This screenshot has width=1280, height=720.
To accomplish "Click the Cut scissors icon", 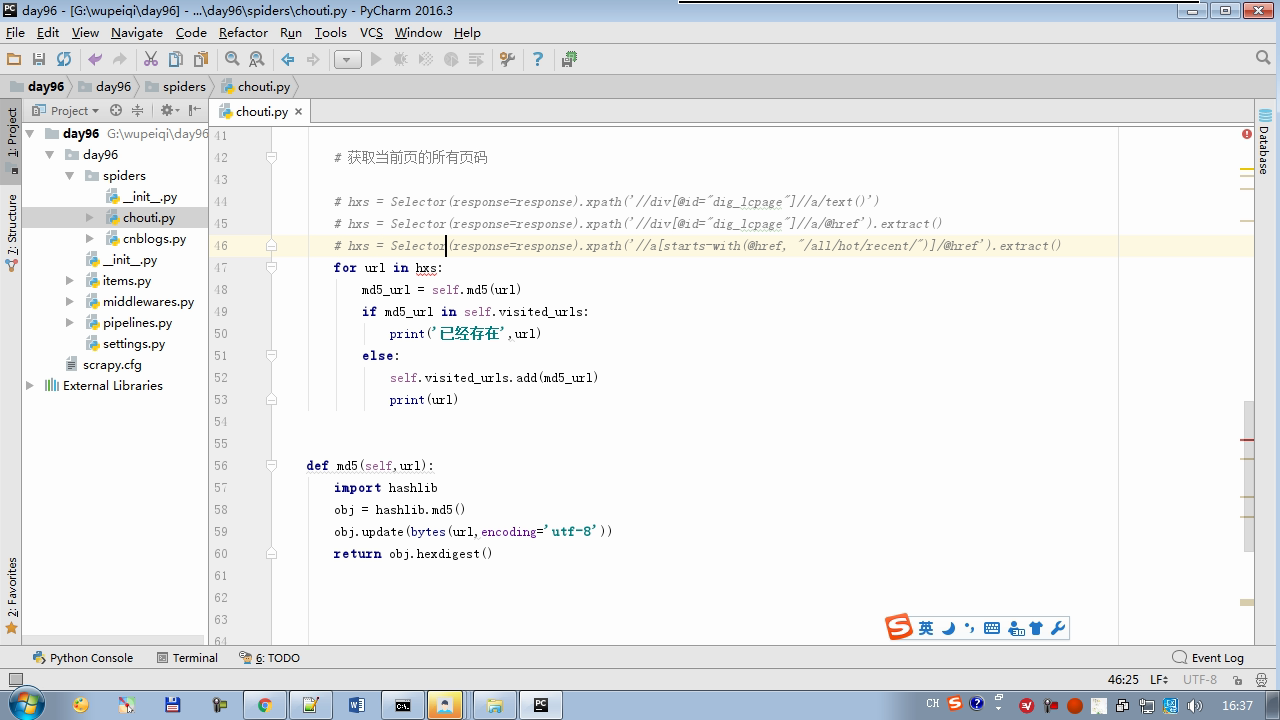I will [x=151, y=60].
